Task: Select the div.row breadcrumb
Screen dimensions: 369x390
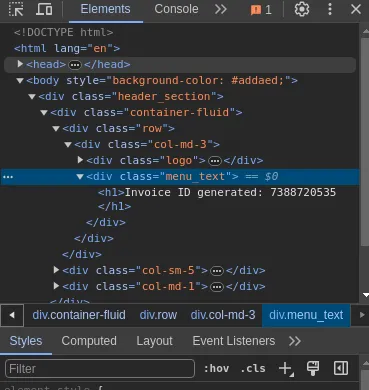Action: 158,315
